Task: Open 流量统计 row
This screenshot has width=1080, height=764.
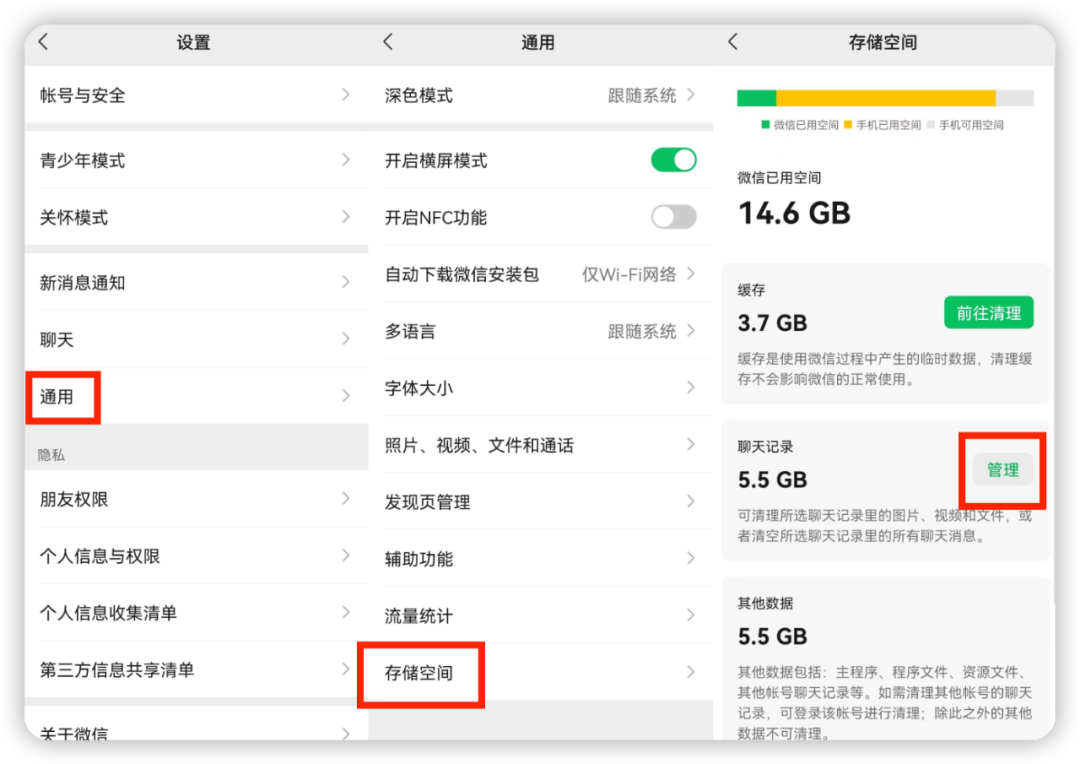Action: pos(541,616)
